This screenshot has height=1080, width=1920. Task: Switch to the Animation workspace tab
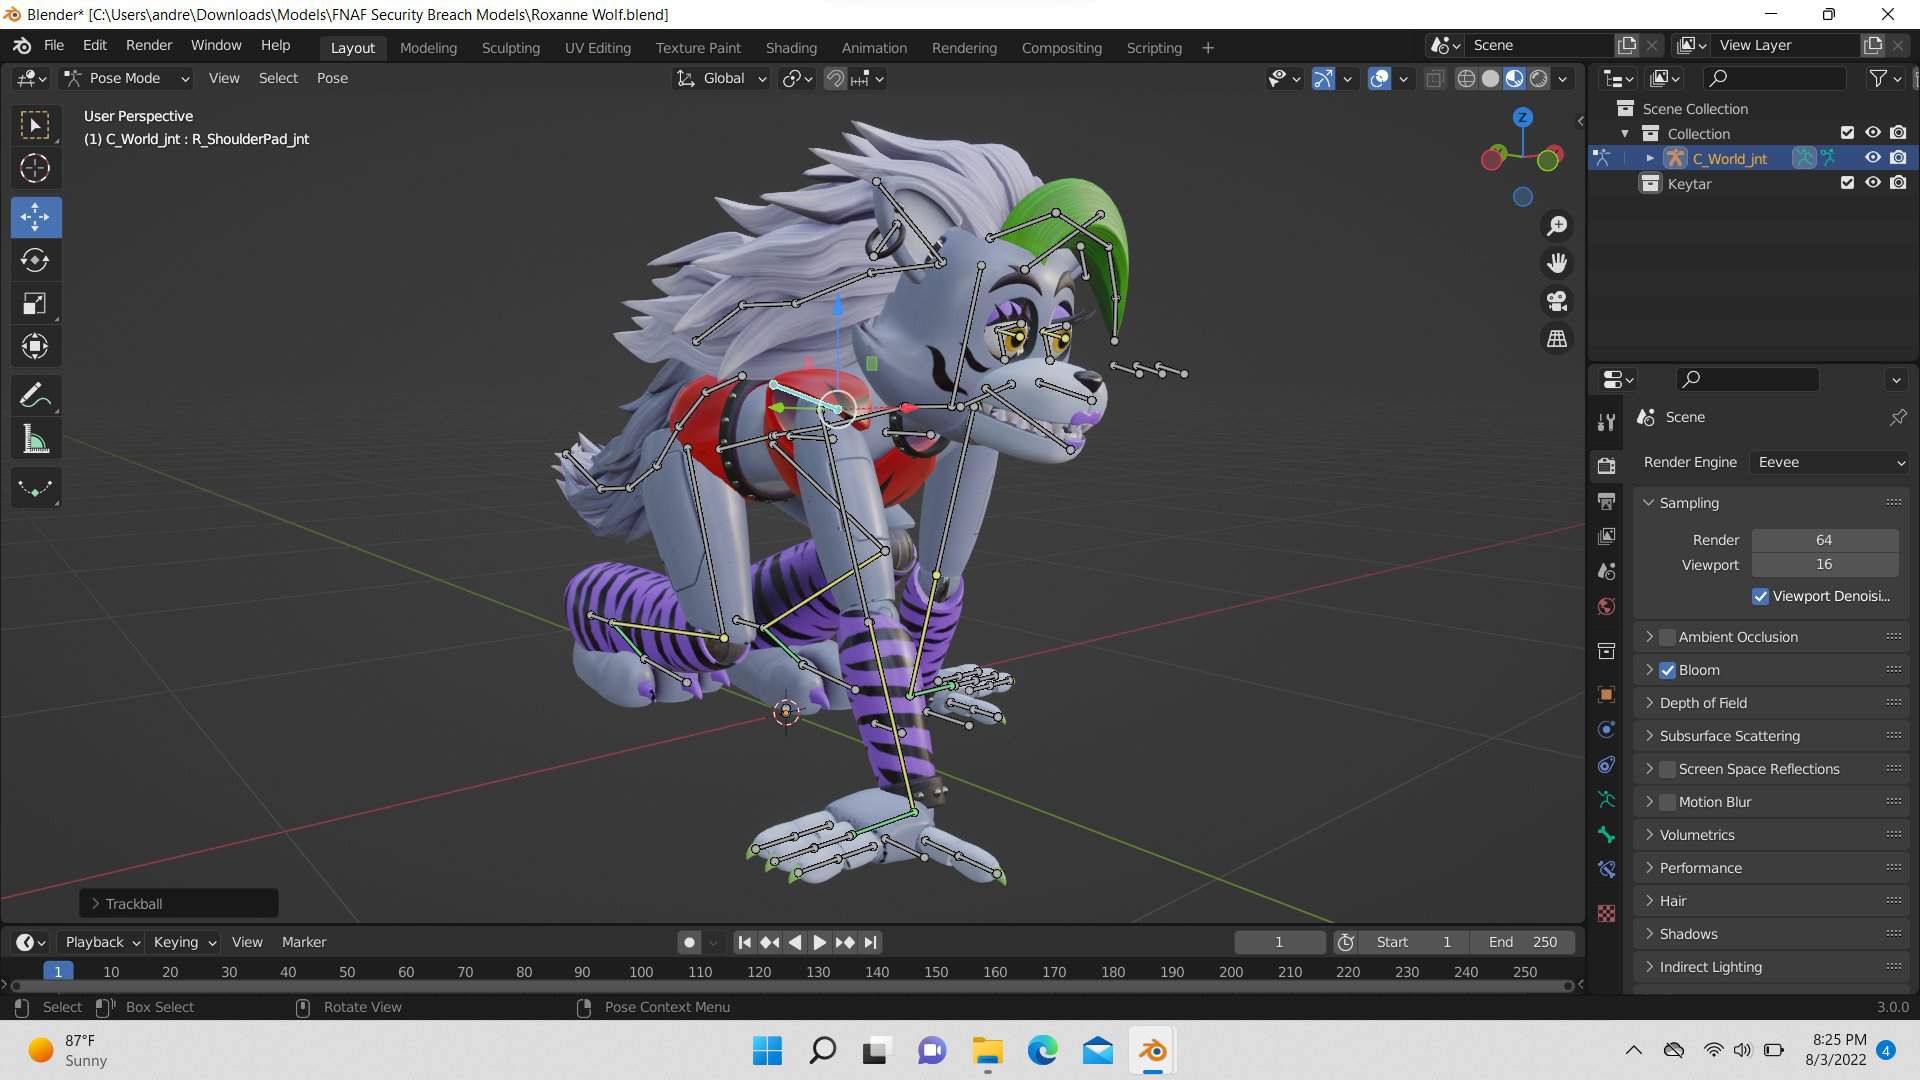click(874, 48)
